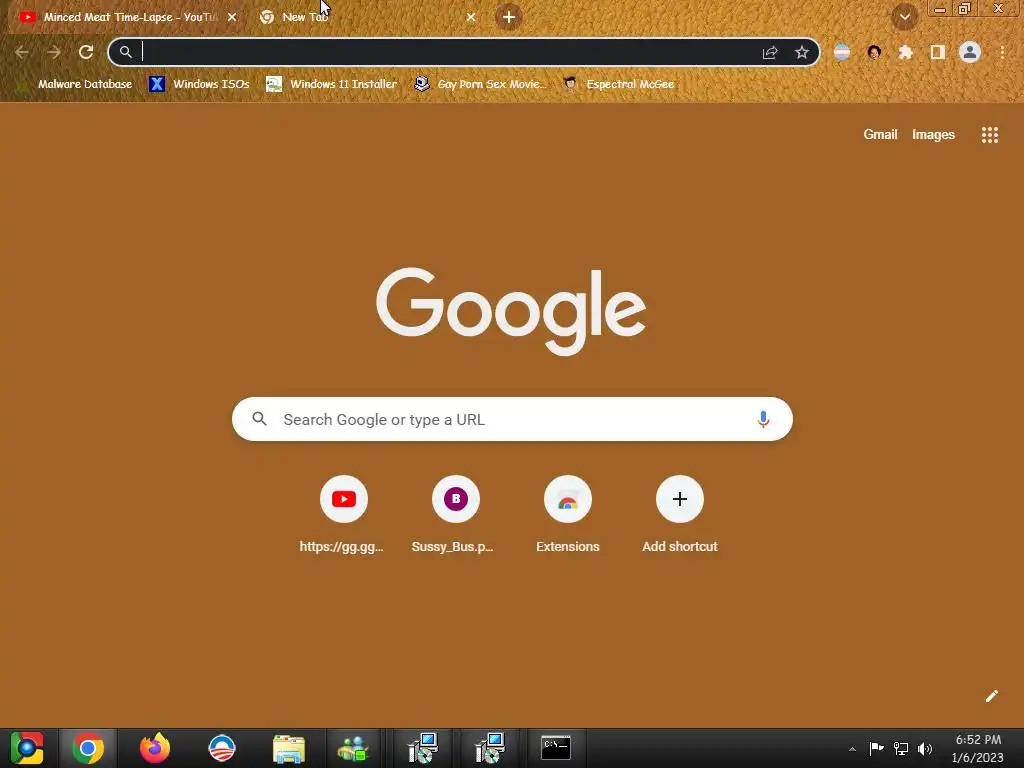
Task: Open the Gmail link
Action: pyautogui.click(x=880, y=135)
